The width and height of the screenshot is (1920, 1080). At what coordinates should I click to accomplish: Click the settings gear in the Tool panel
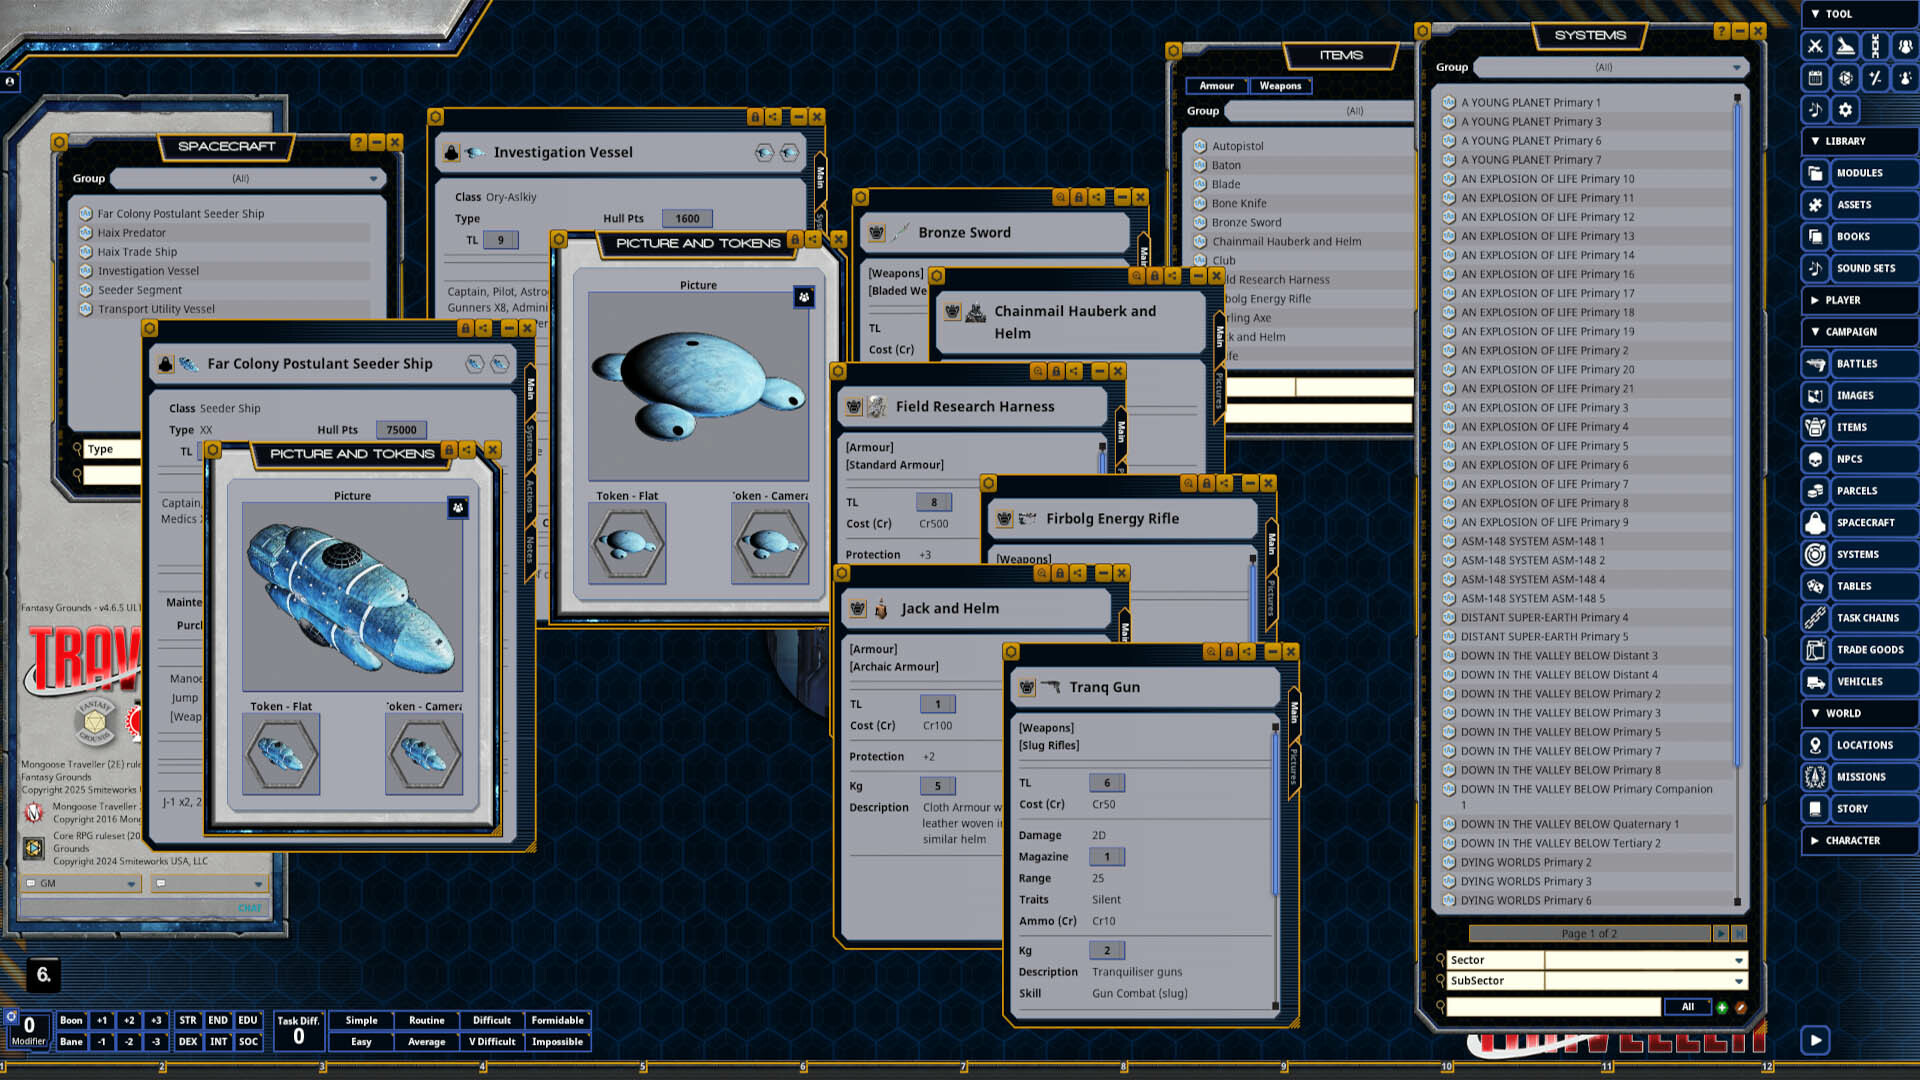click(x=1845, y=110)
